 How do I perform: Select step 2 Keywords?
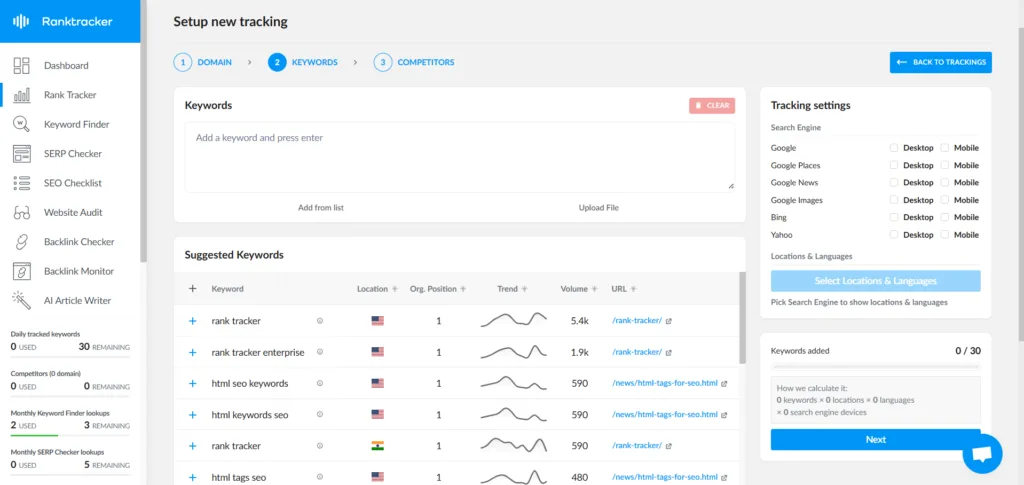coord(302,63)
